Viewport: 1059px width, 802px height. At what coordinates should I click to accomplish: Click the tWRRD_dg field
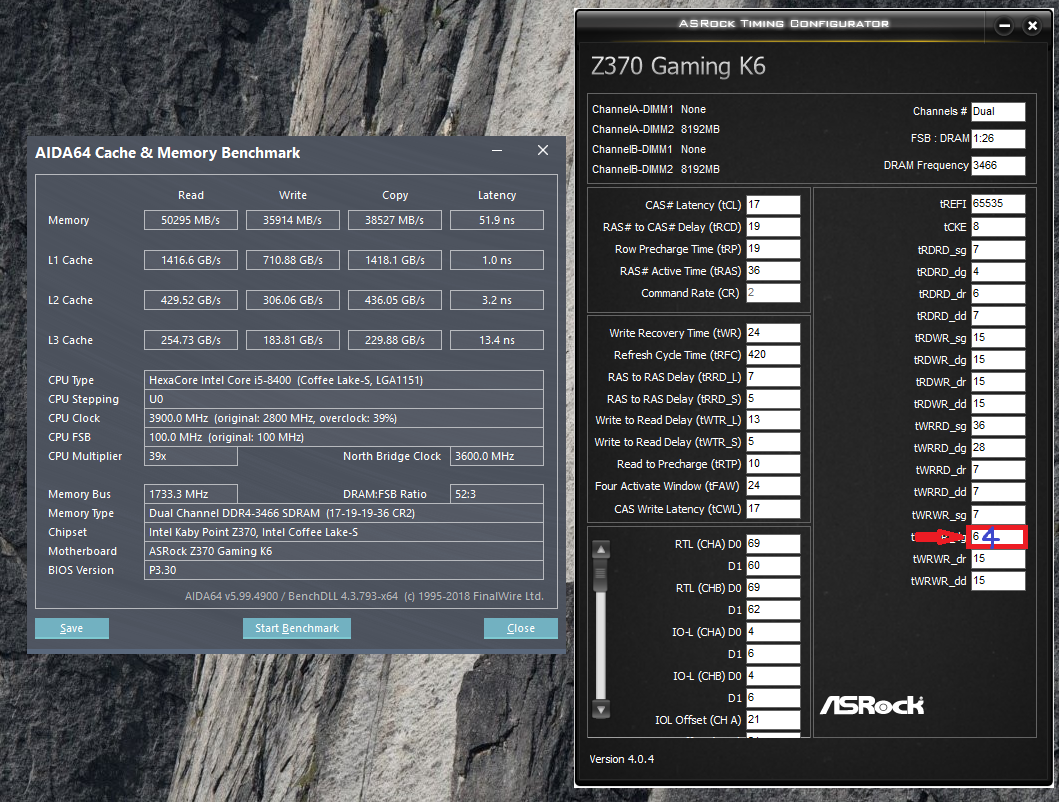[998, 447]
